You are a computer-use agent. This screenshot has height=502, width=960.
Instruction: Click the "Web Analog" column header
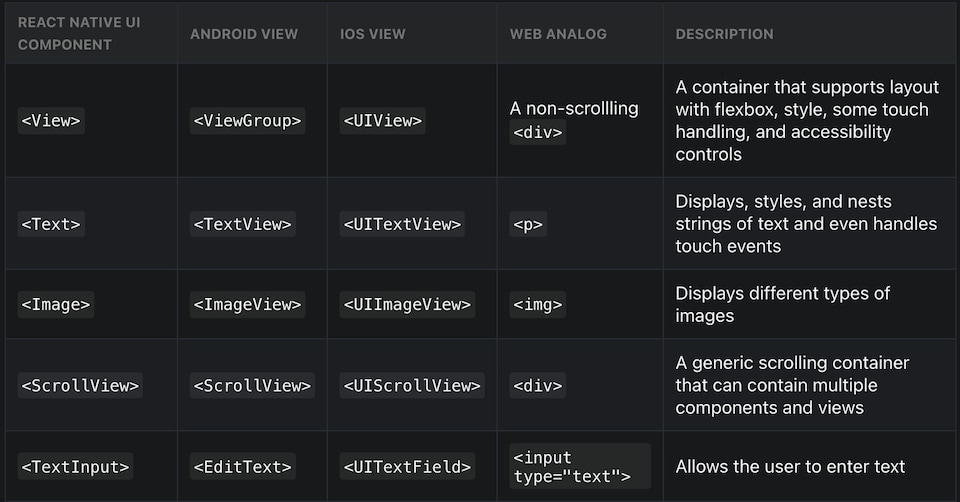coord(558,34)
